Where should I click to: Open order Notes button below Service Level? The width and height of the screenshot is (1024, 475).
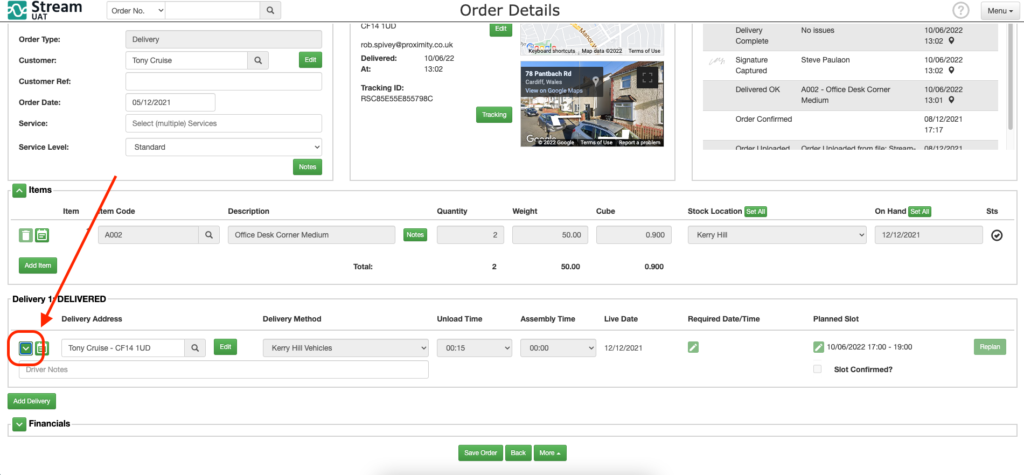coord(307,167)
